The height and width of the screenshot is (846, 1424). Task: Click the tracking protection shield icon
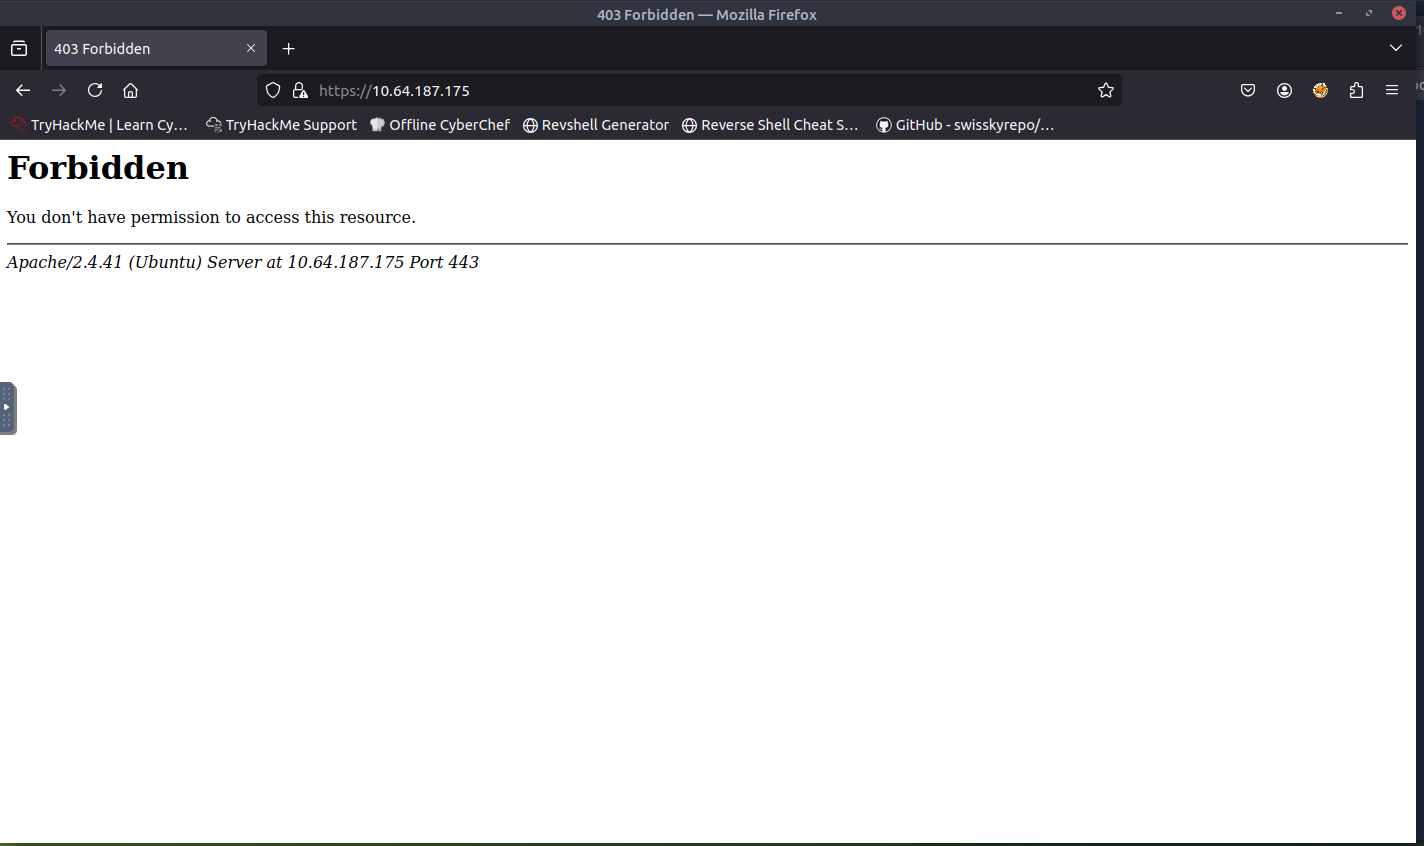(272, 90)
